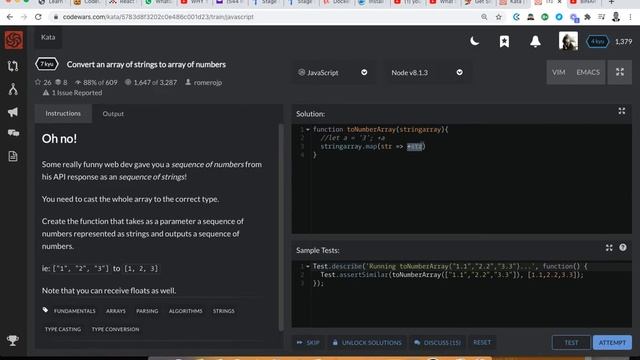Click the ATTEMPT button
This screenshot has width=640, height=360.
pos(612,342)
